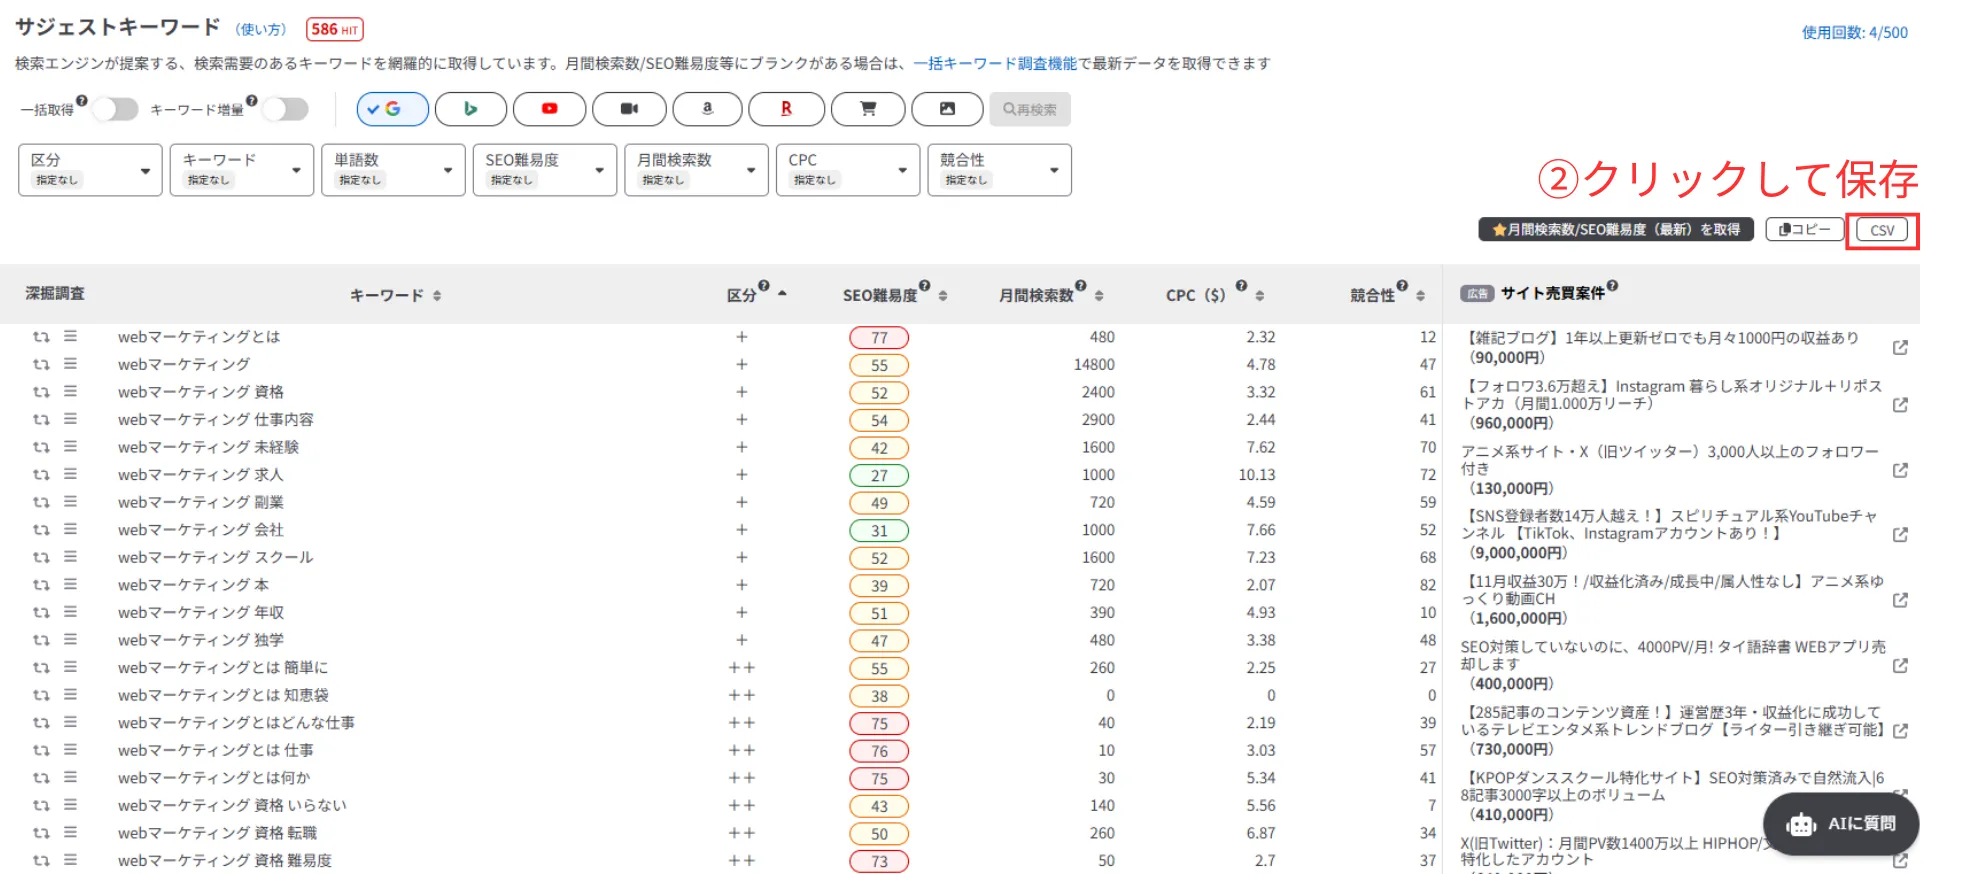The width and height of the screenshot is (1964, 874).
Task: Toggle the 一括取得 switch
Action: [x=115, y=109]
